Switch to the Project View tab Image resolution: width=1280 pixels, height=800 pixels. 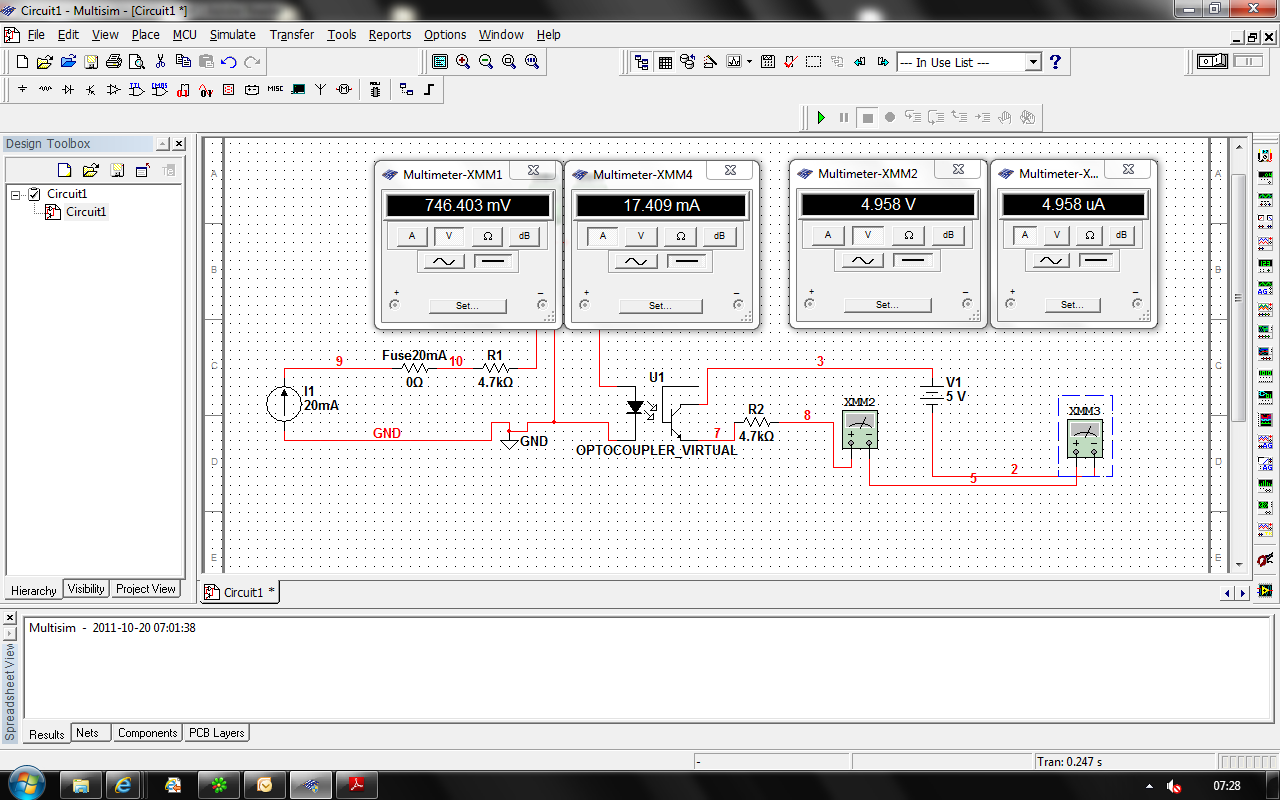(x=146, y=589)
